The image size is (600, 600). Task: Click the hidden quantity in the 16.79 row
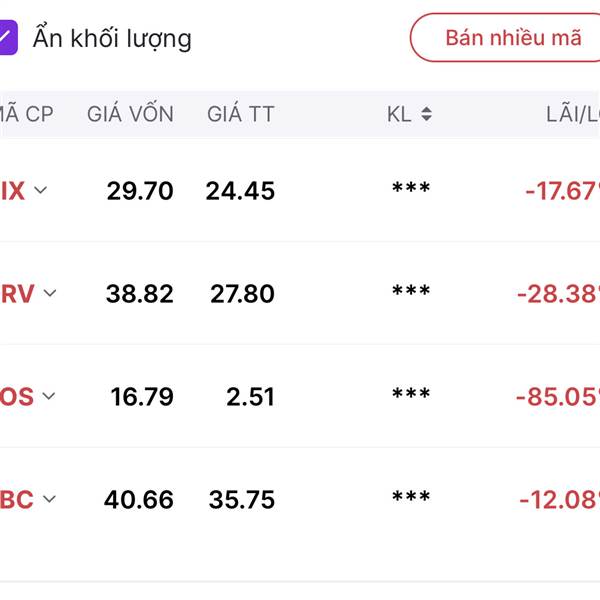point(411,395)
